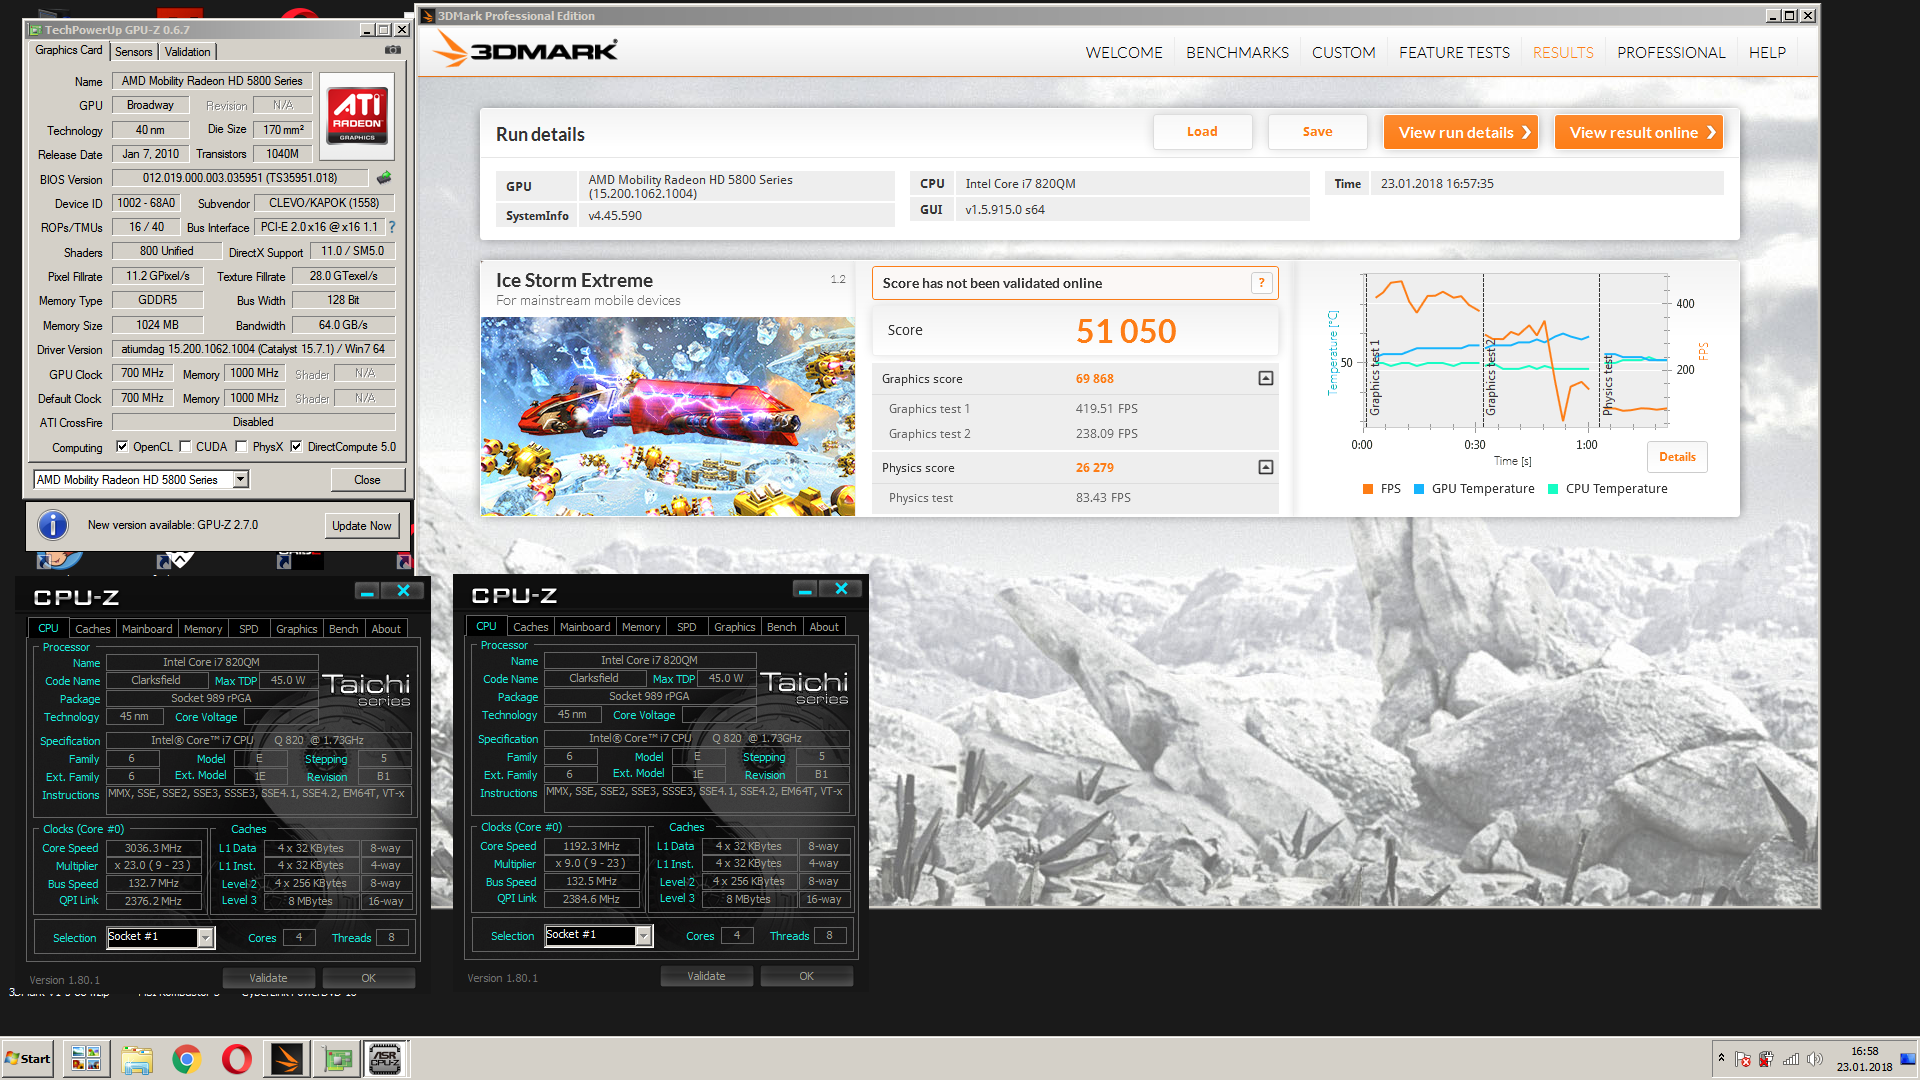Click the Load button in Run details

pyautogui.click(x=1202, y=132)
